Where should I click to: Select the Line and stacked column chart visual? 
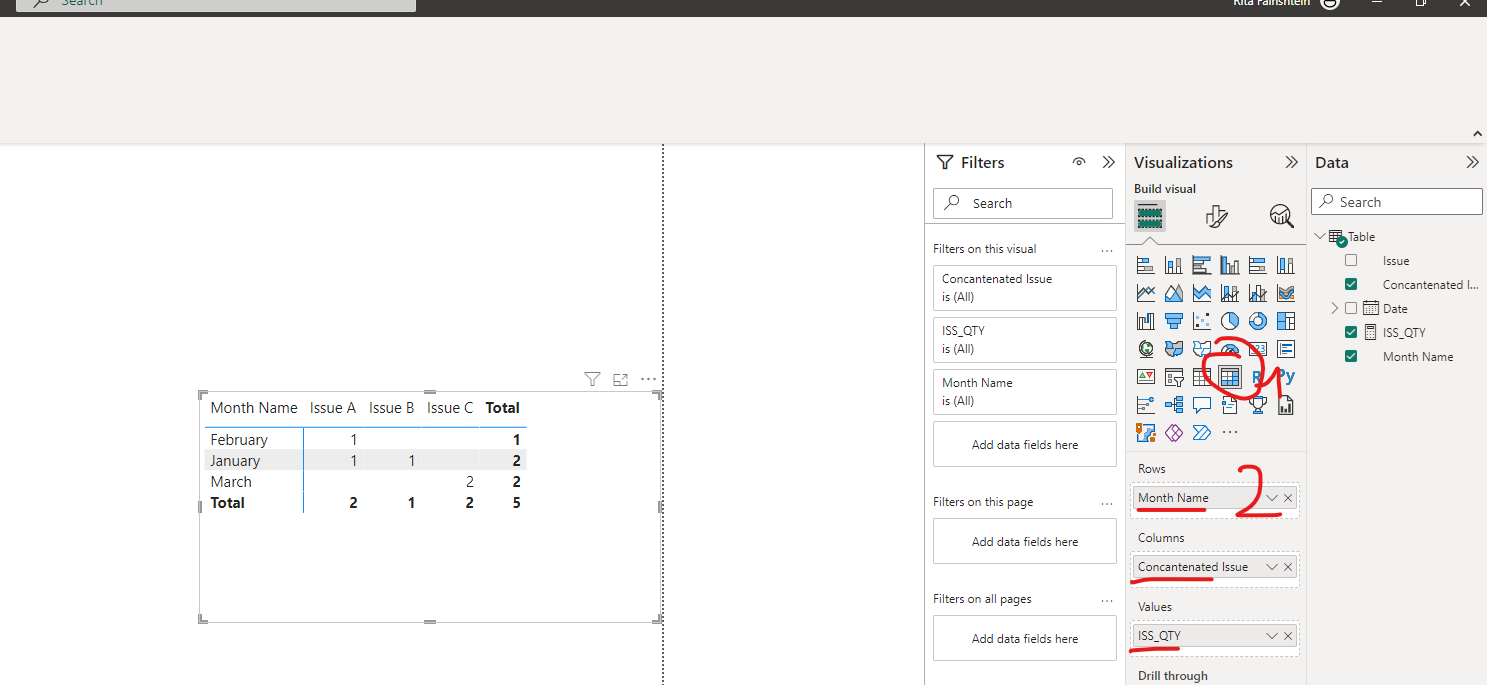coord(1230,293)
